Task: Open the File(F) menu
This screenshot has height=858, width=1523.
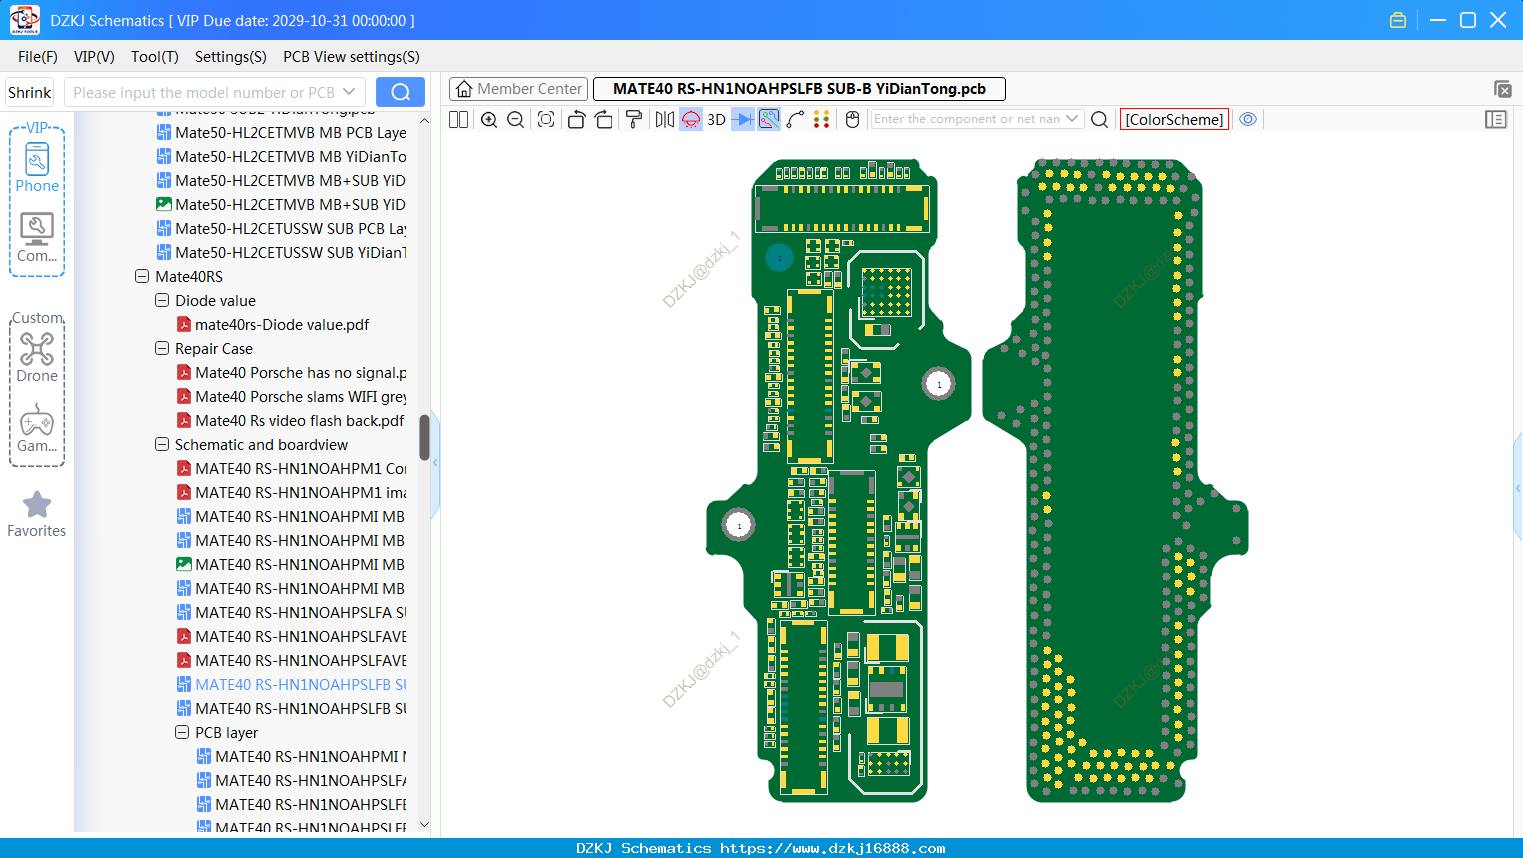Action: tap(38, 57)
